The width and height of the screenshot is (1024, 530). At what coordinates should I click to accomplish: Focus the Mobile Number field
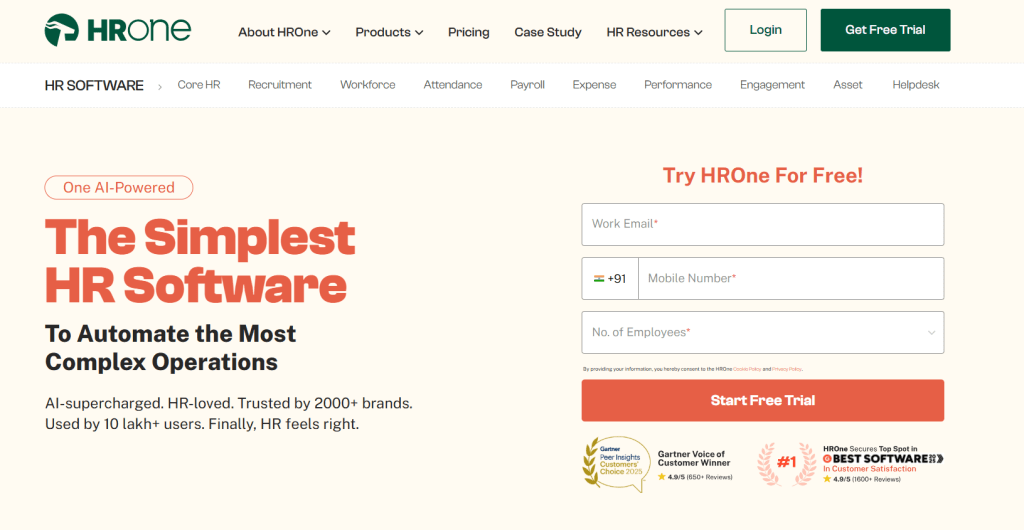pyautogui.click(x=790, y=279)
